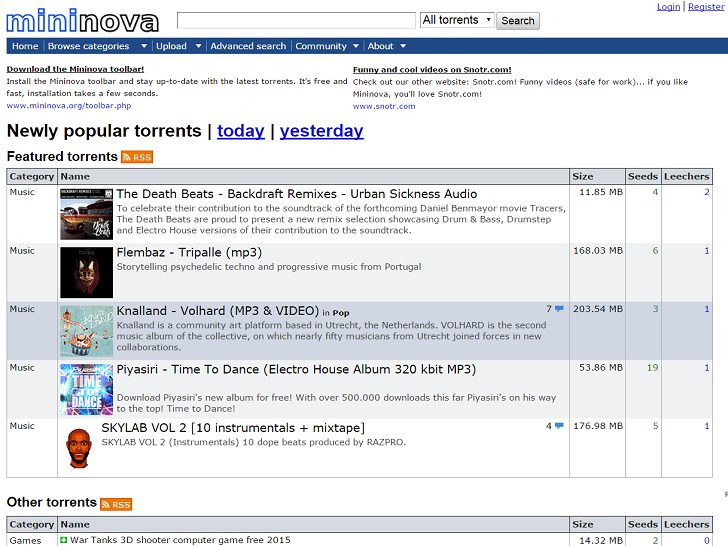728x546 pixels.
Task: Open comments icon on Knalland torrent row
Action: pyautogui.click(x=559, y=309)
